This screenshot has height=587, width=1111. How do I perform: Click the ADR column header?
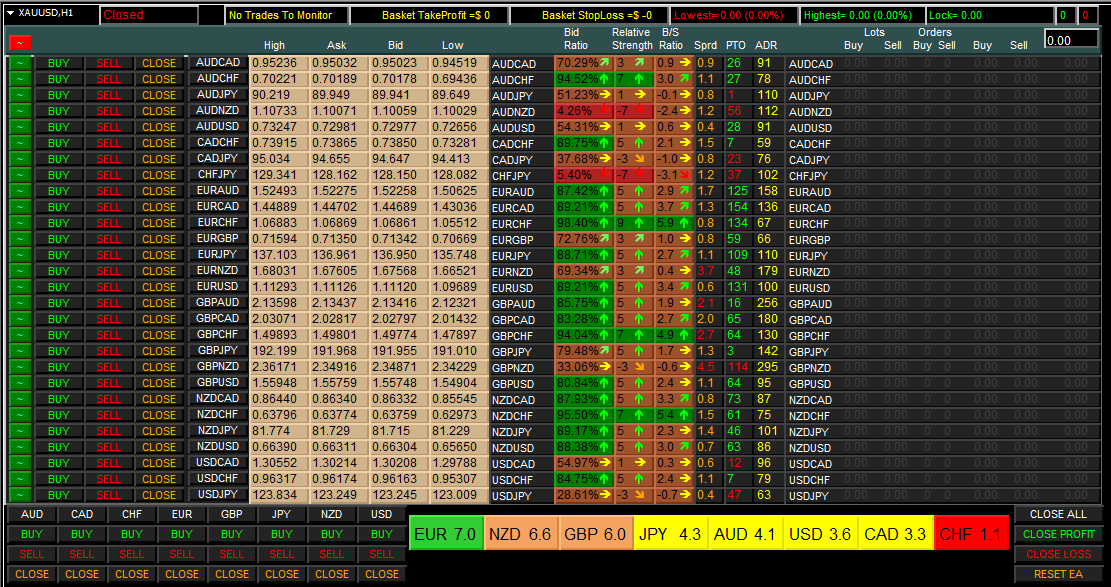point(766,45)
